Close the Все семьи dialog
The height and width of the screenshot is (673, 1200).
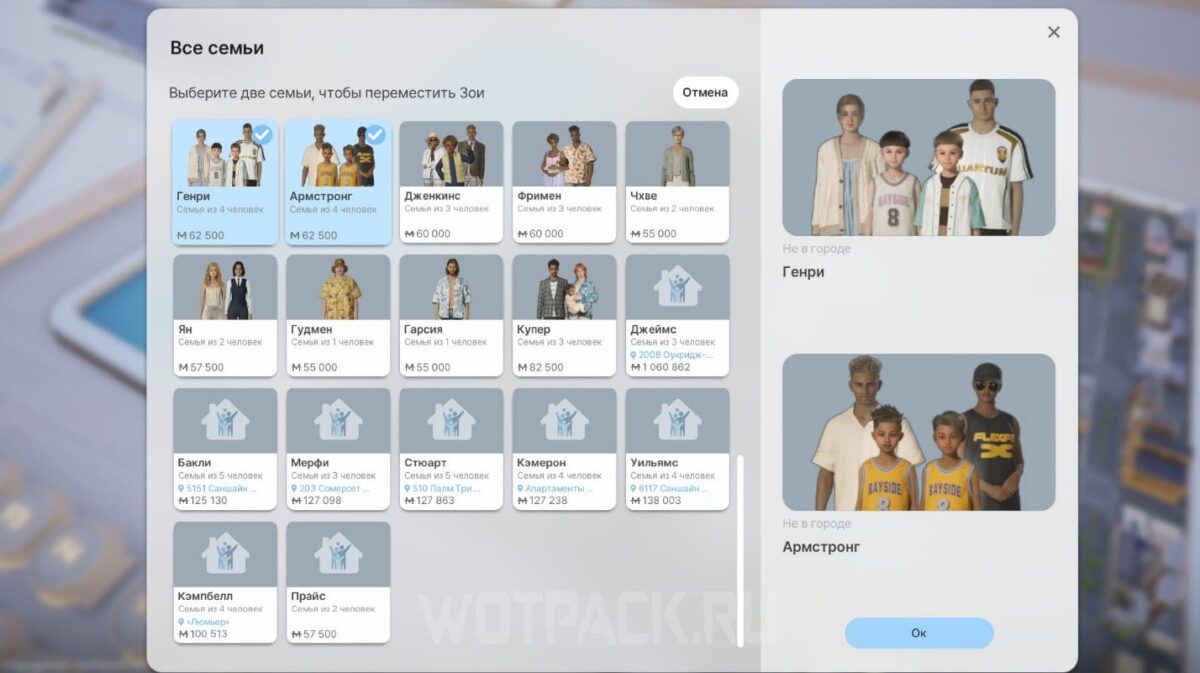tap(1053, 32)
